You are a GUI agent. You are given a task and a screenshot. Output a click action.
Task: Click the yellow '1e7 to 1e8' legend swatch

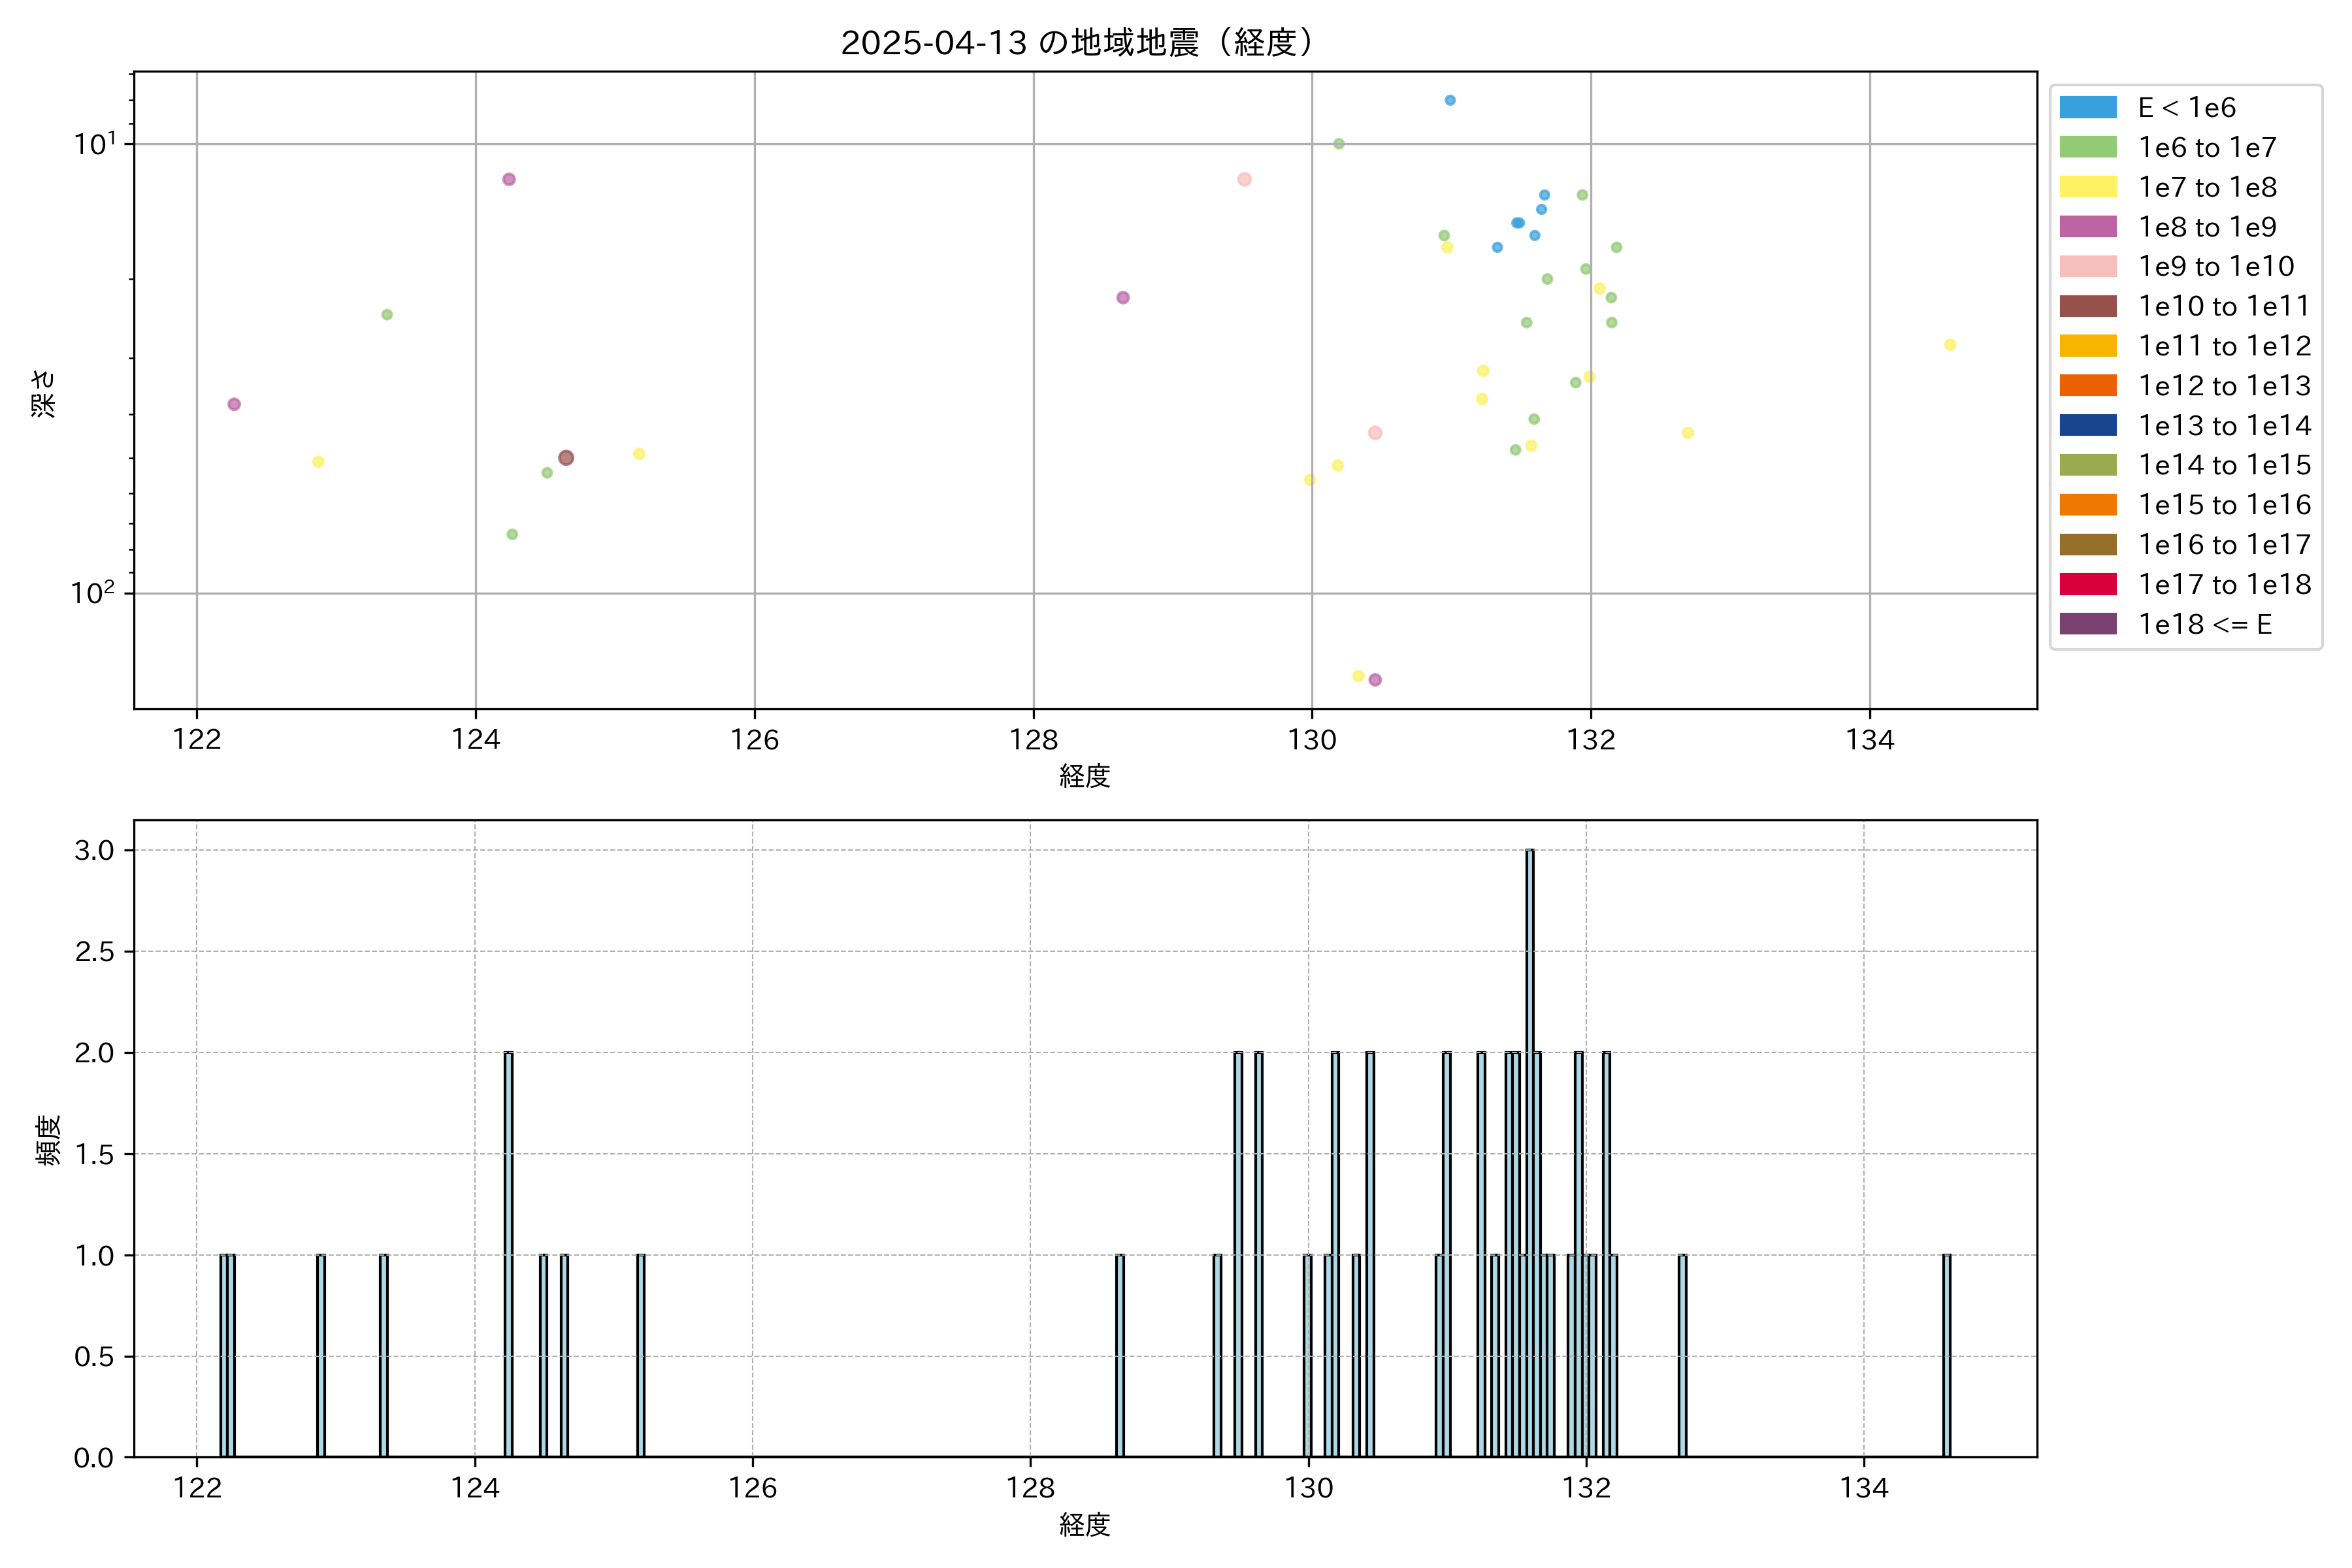click(2088, 187)
